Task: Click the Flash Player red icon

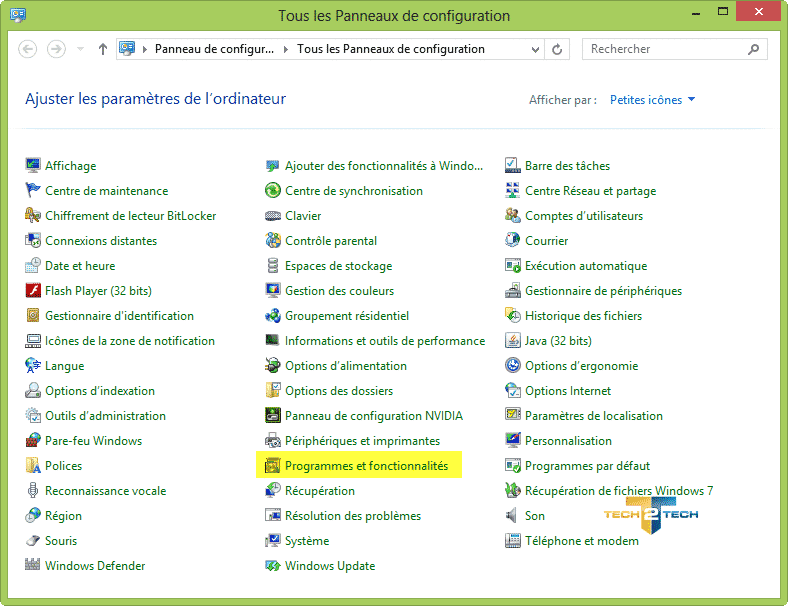Action: [x=33, y=290]
